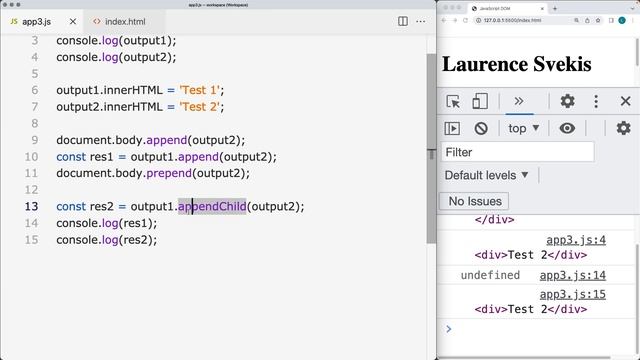Create a live expression with eye icon
The width and height of the screenshot is (640, 360).
tap(567, 128)
